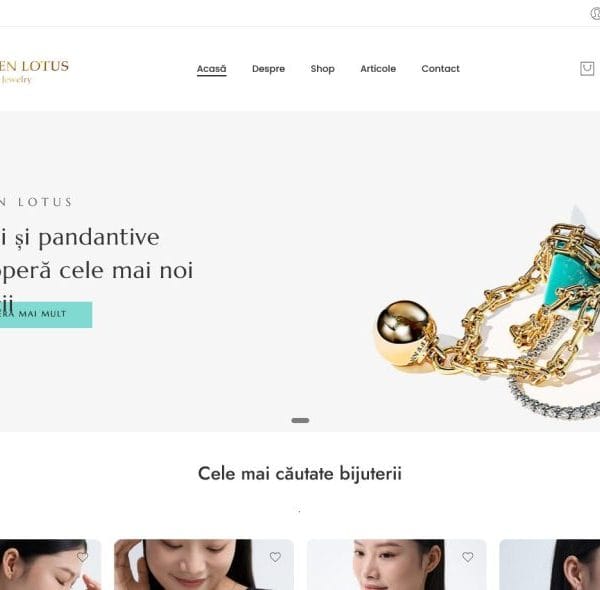600x590 pixels.
Task: Toggle the wishlist heart on the second product card
Action: point(275,557)
